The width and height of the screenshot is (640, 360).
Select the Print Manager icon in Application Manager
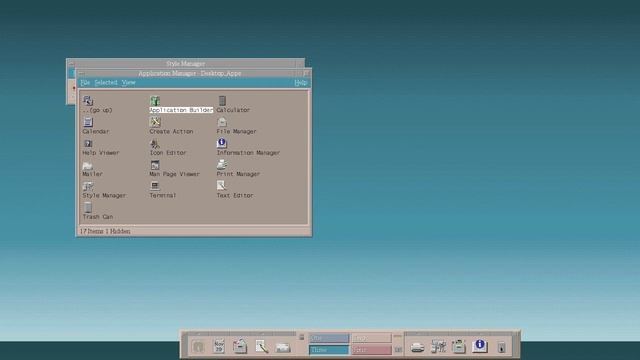coord(222,164)
